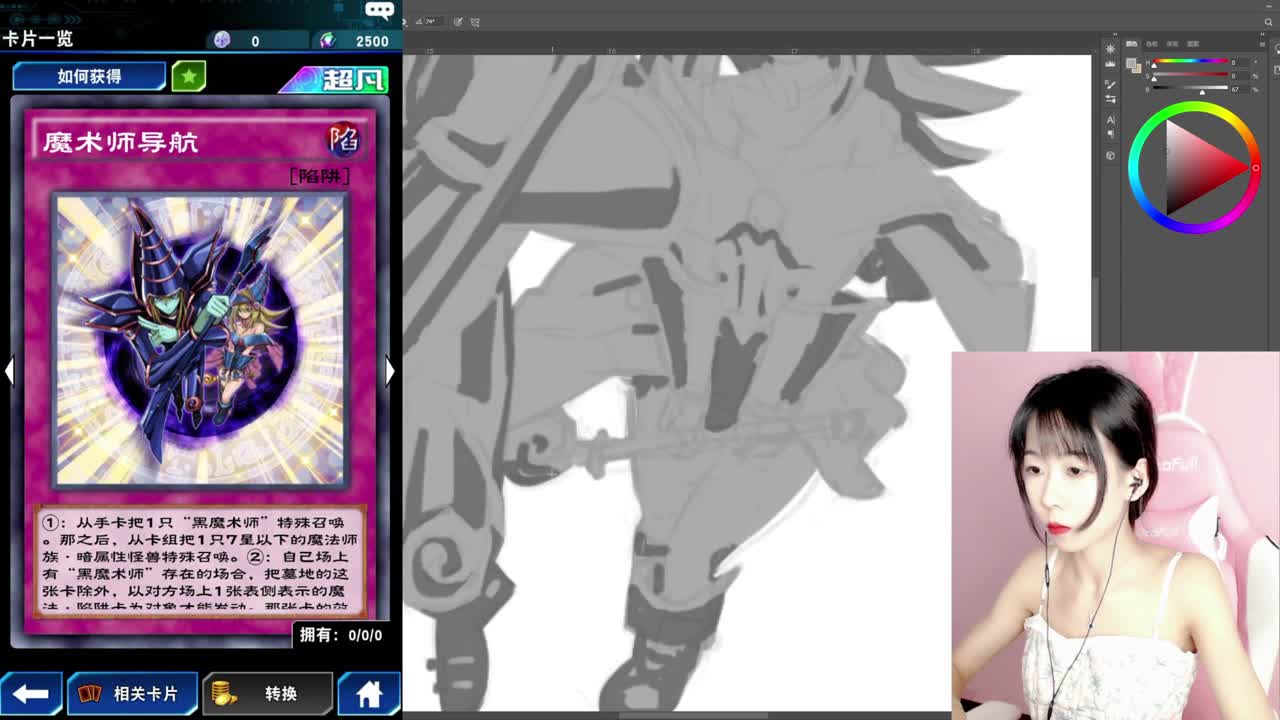The width and height of the screenshot is (1280, 720).
Task: Toggle pressure for size icon in options bar
Action: tap(458, 22)
